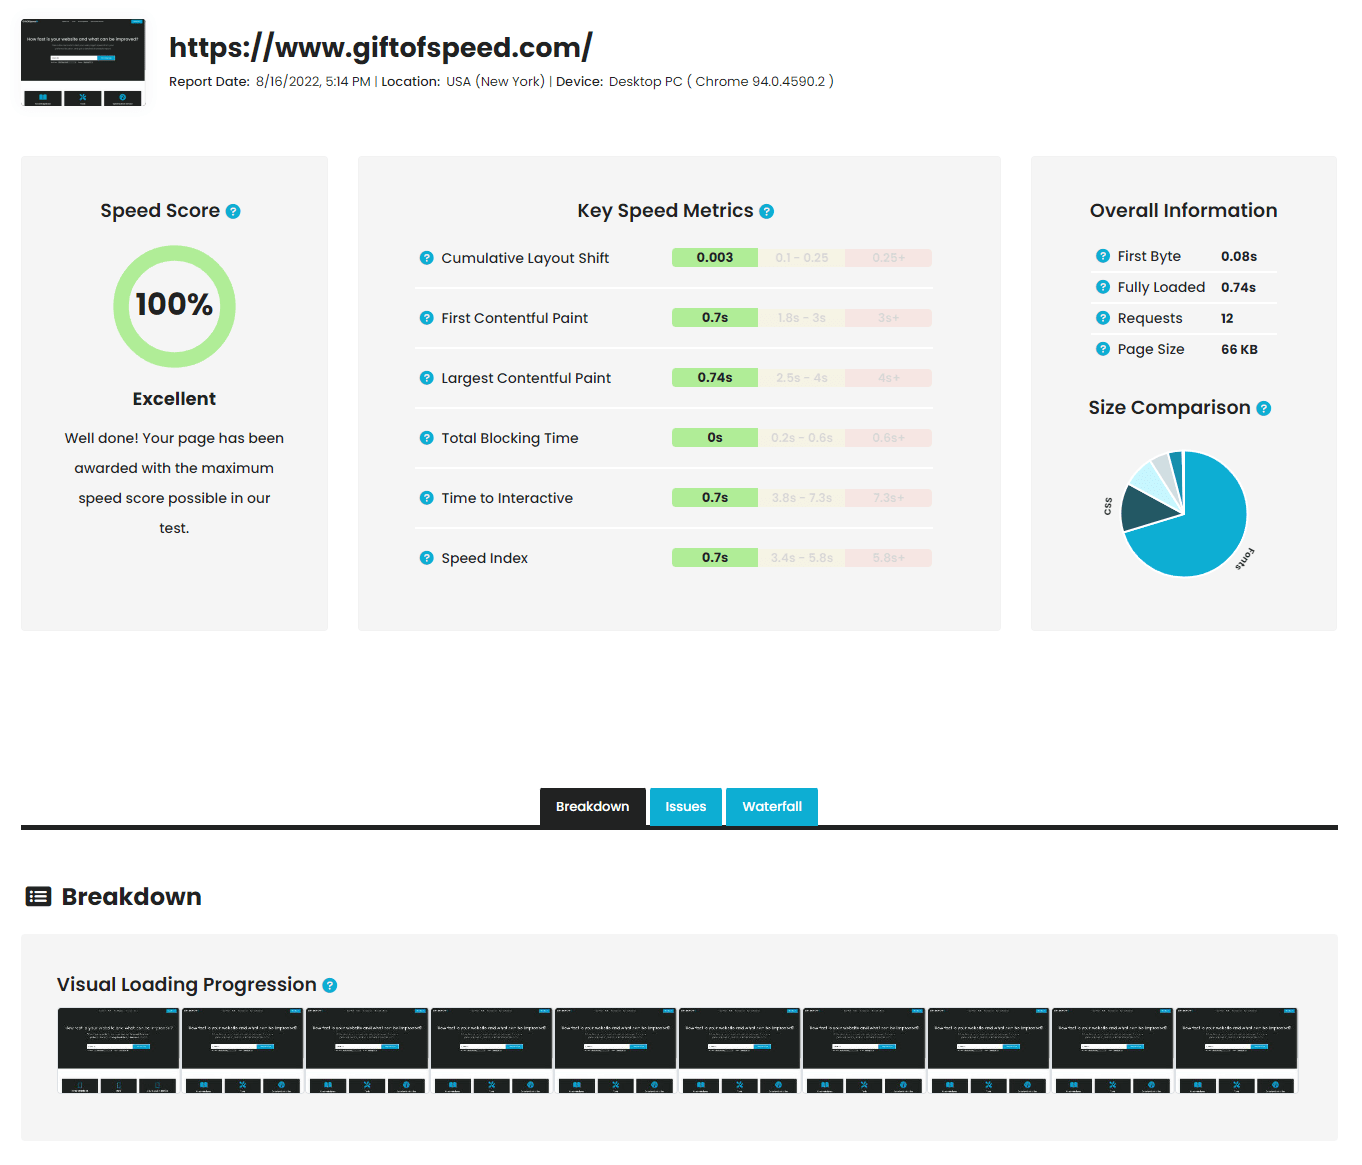Screen dimensions: 1362x1165
Task: Click the Cumulative Layout Shift label
Action: (525, 258)
